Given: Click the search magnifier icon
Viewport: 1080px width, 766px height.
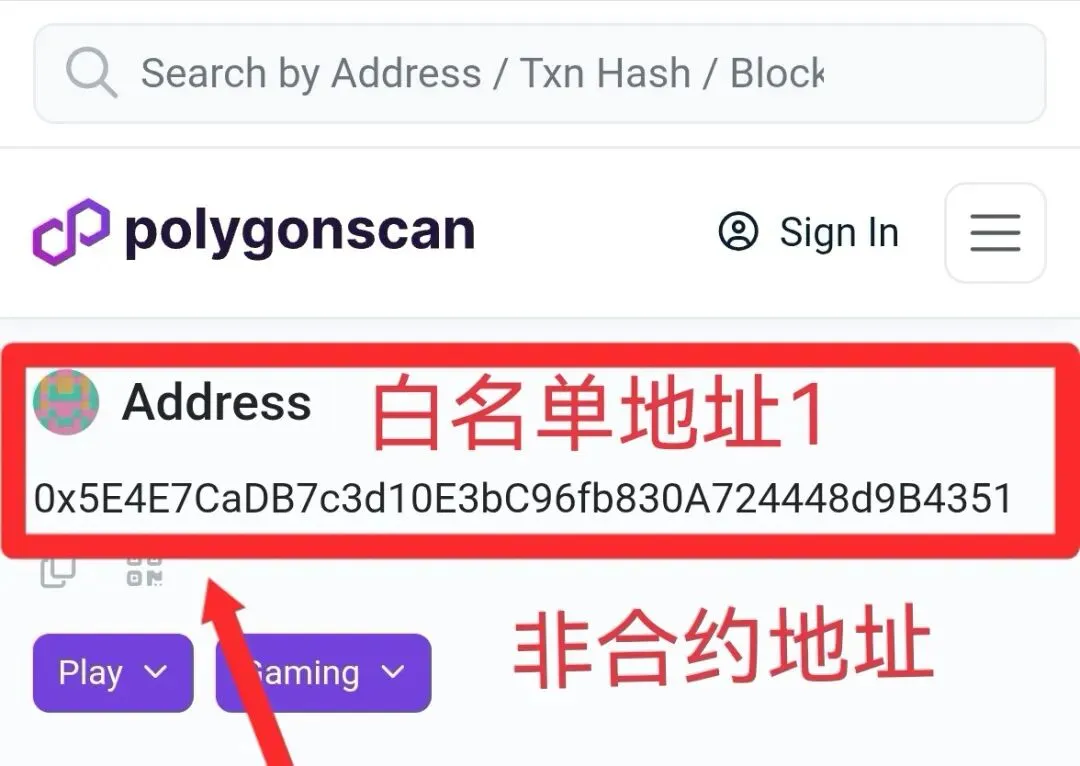Looking at the screenshot, I should 91,72.
